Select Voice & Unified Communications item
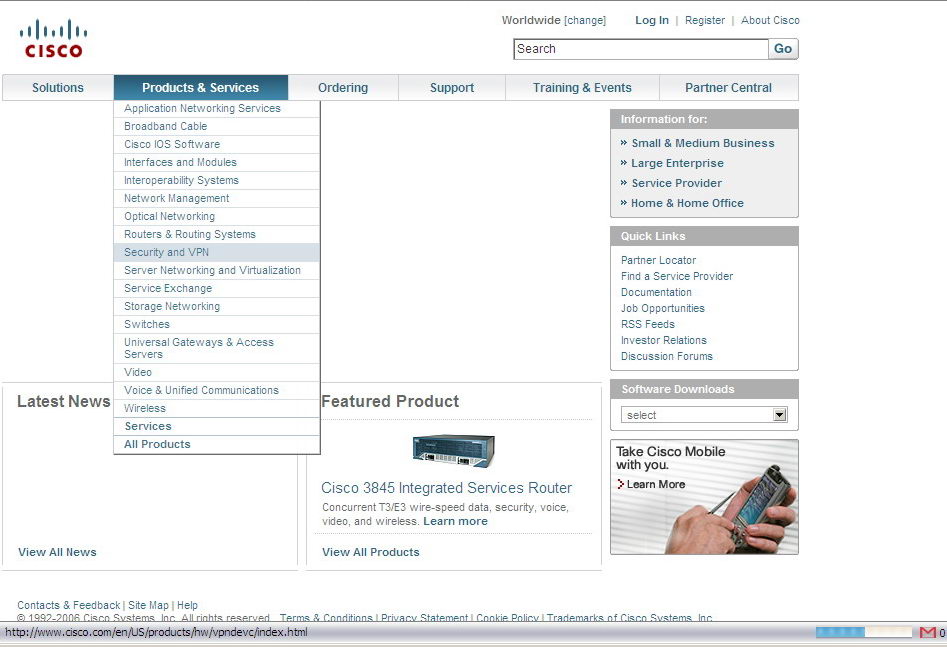 pos(217,390)
